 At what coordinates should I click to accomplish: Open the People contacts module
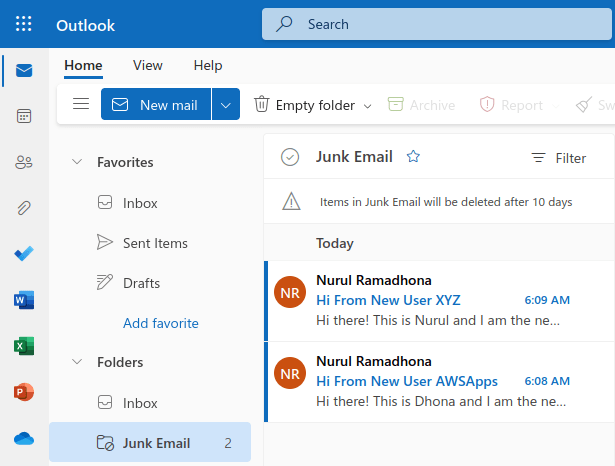(24, 162)
